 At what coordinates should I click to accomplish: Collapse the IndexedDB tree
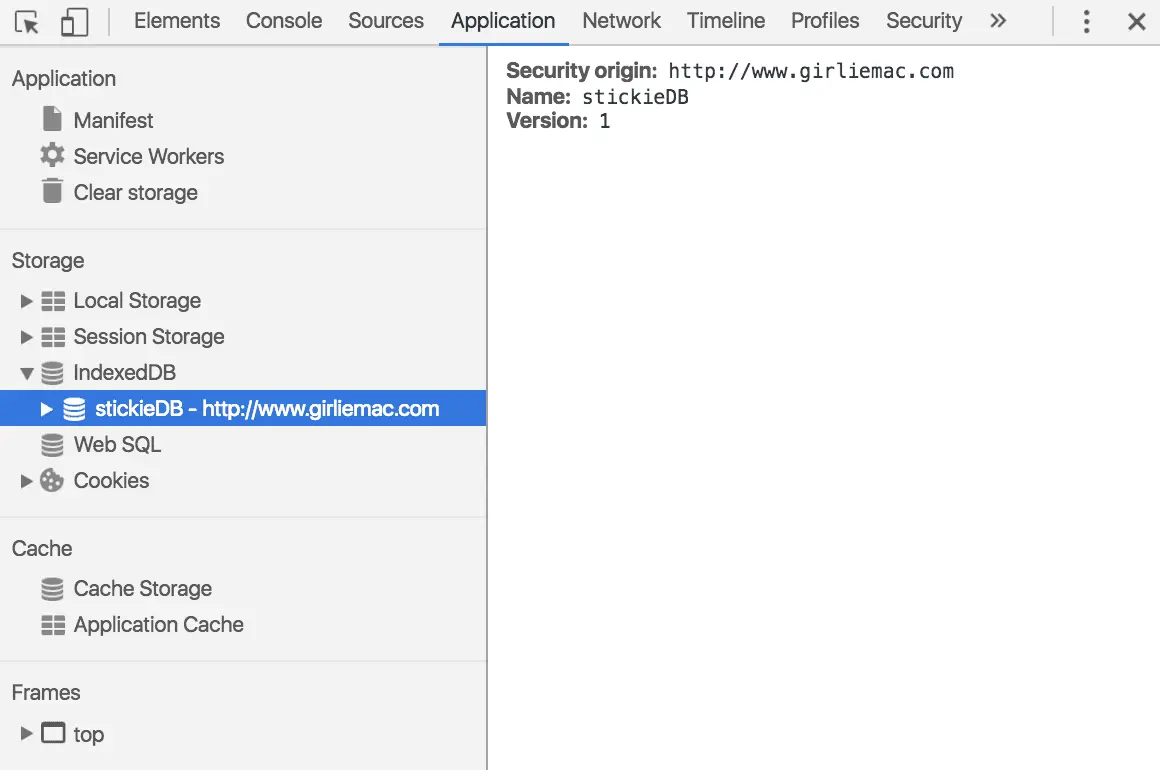click(27, 373)
